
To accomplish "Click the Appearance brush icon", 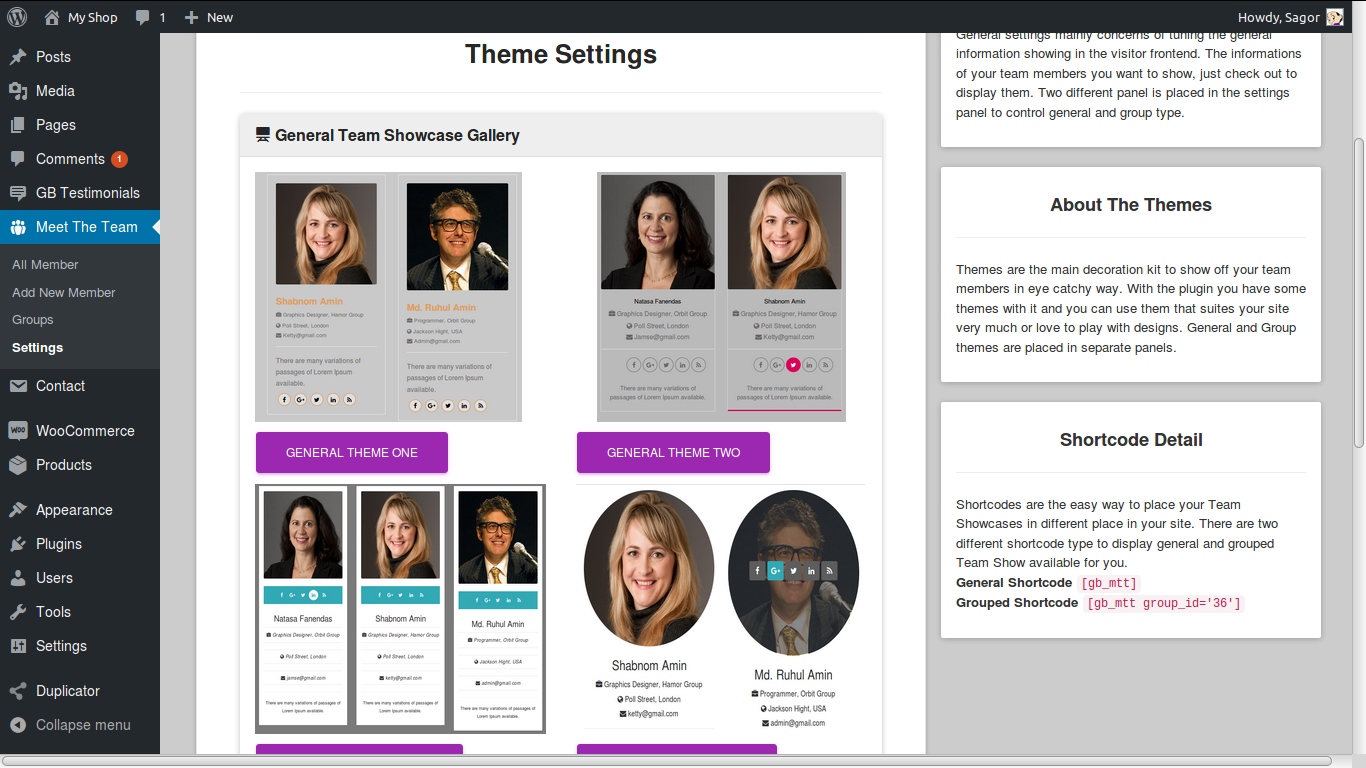I will tap(18, 510).
